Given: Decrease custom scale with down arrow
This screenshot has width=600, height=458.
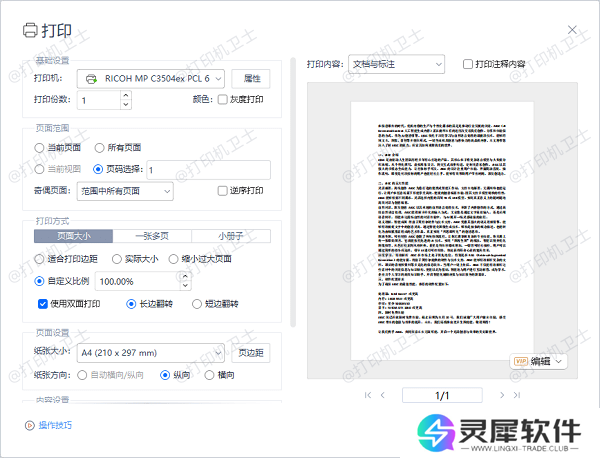Looking at the screenshot, I should pyautogui.click(x=186, y=286).
